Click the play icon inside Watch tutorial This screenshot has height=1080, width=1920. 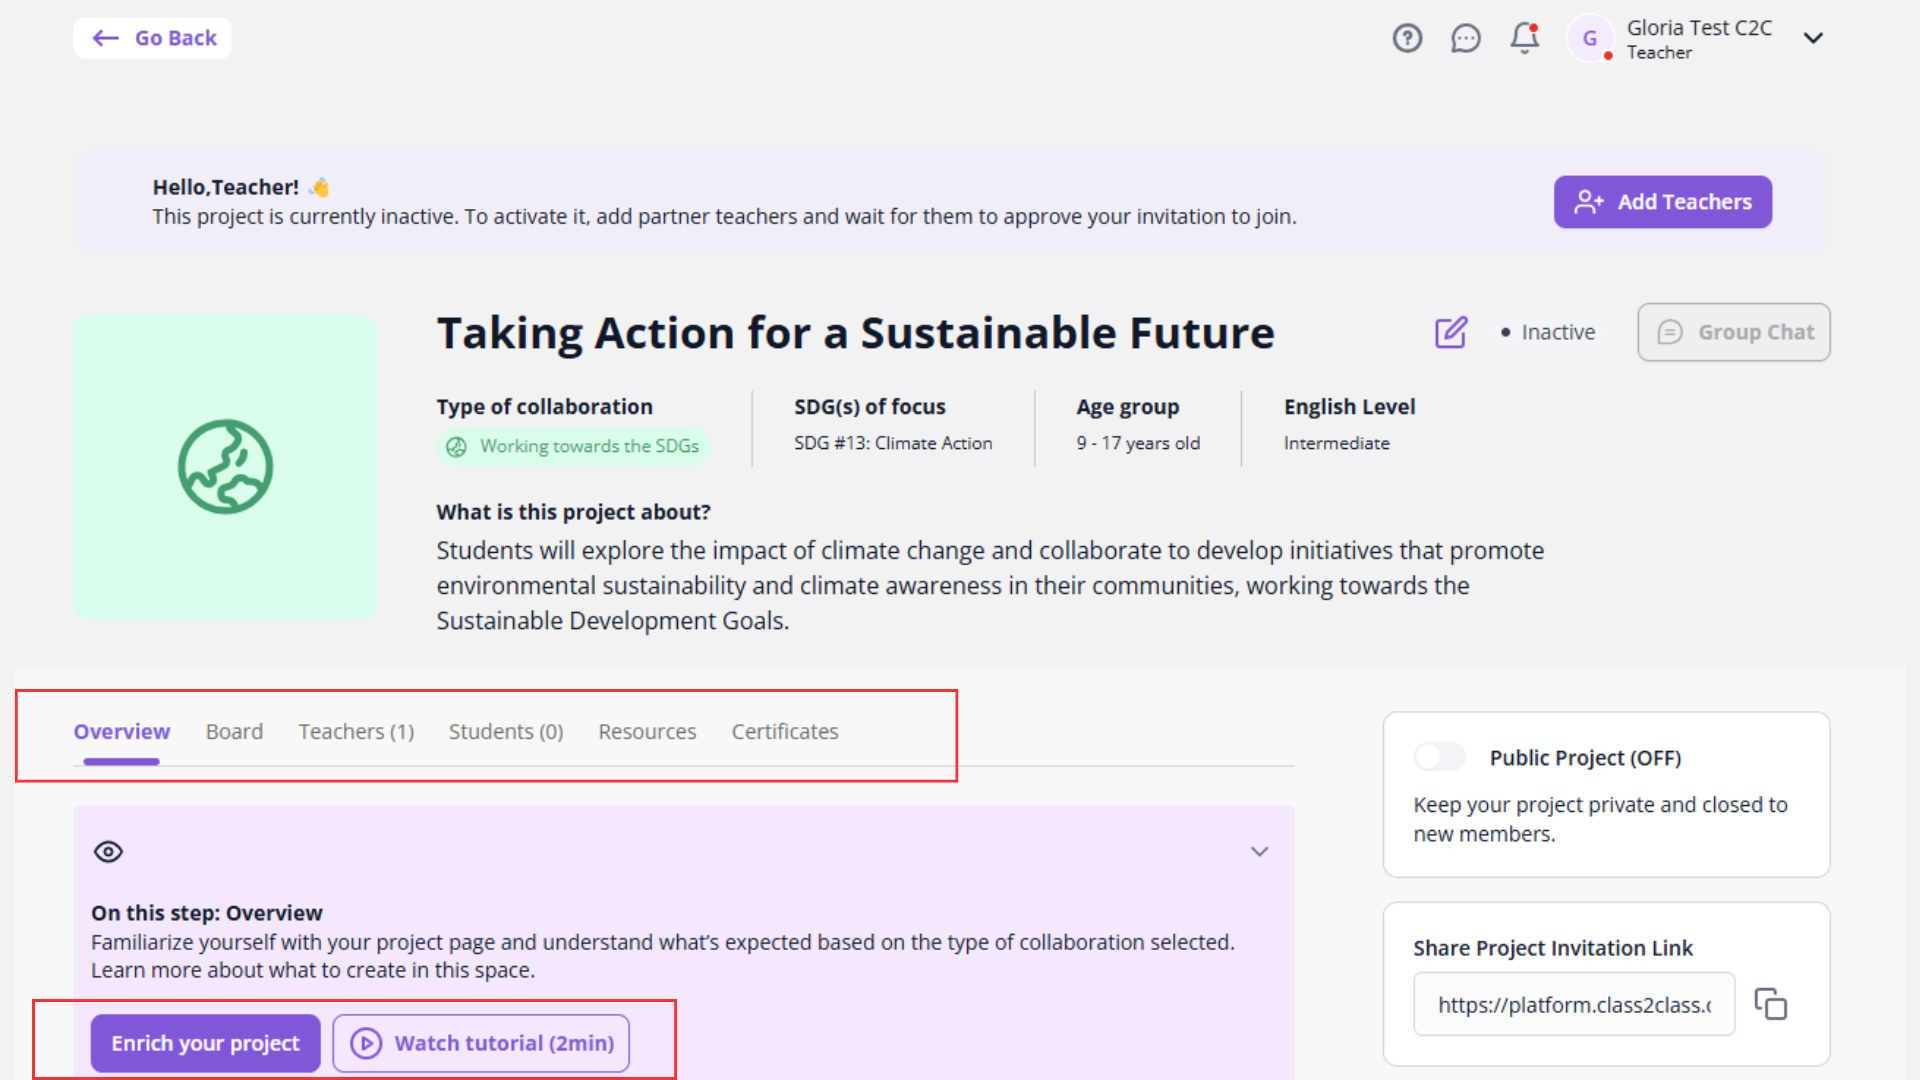pyautogui.click(x=366, y=1043)
